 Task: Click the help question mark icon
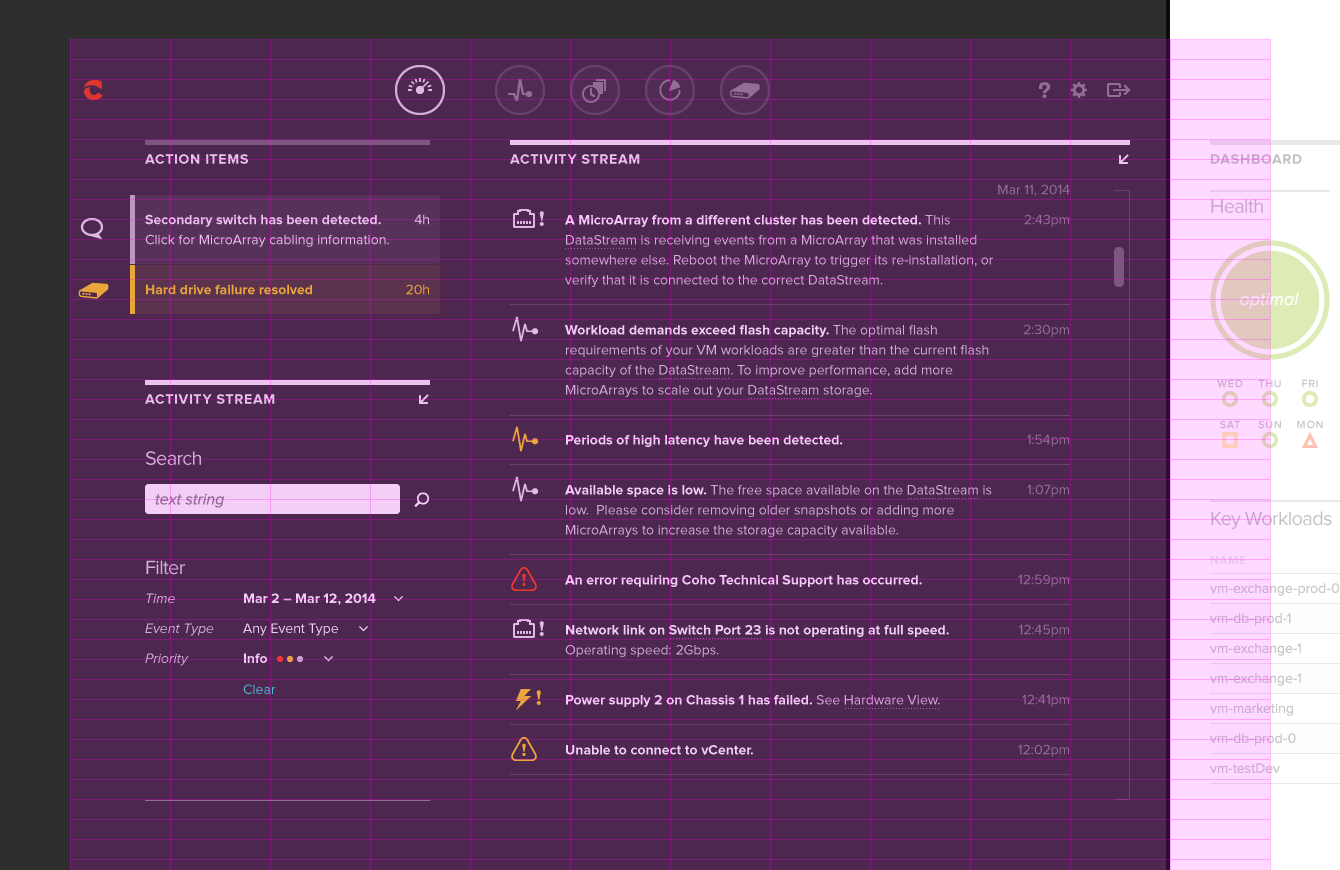[1044, 90]
